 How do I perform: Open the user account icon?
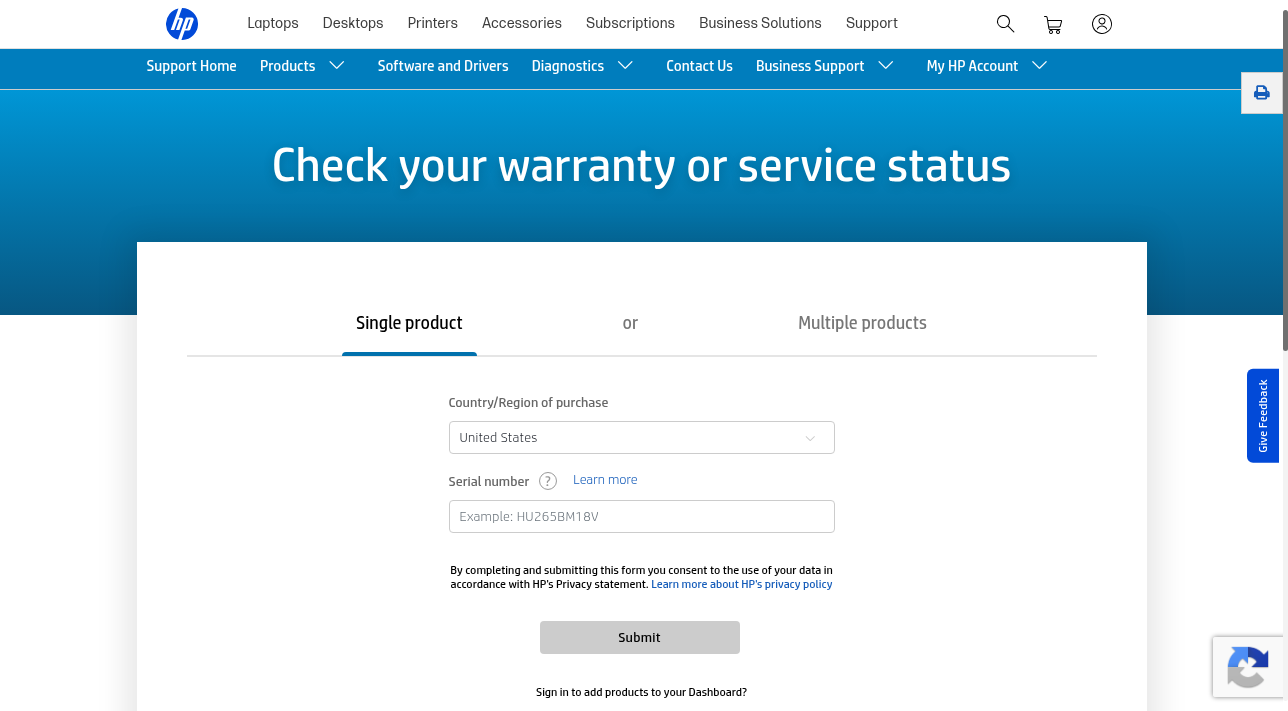point(1102,24)
